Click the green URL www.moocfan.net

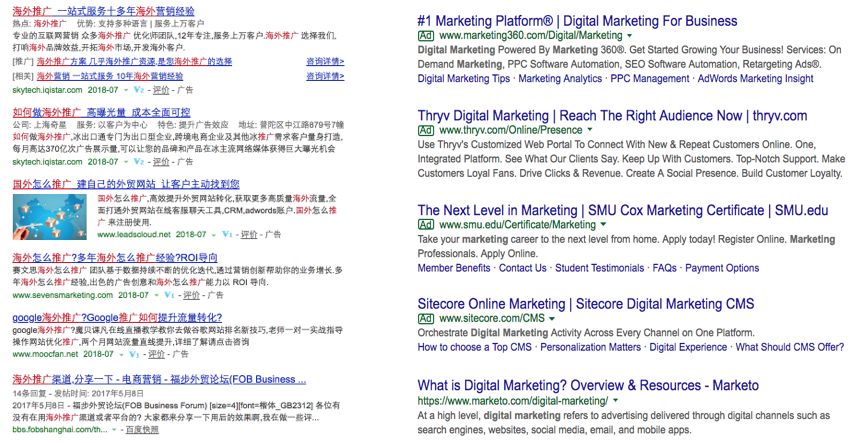(x=45, y=354)
